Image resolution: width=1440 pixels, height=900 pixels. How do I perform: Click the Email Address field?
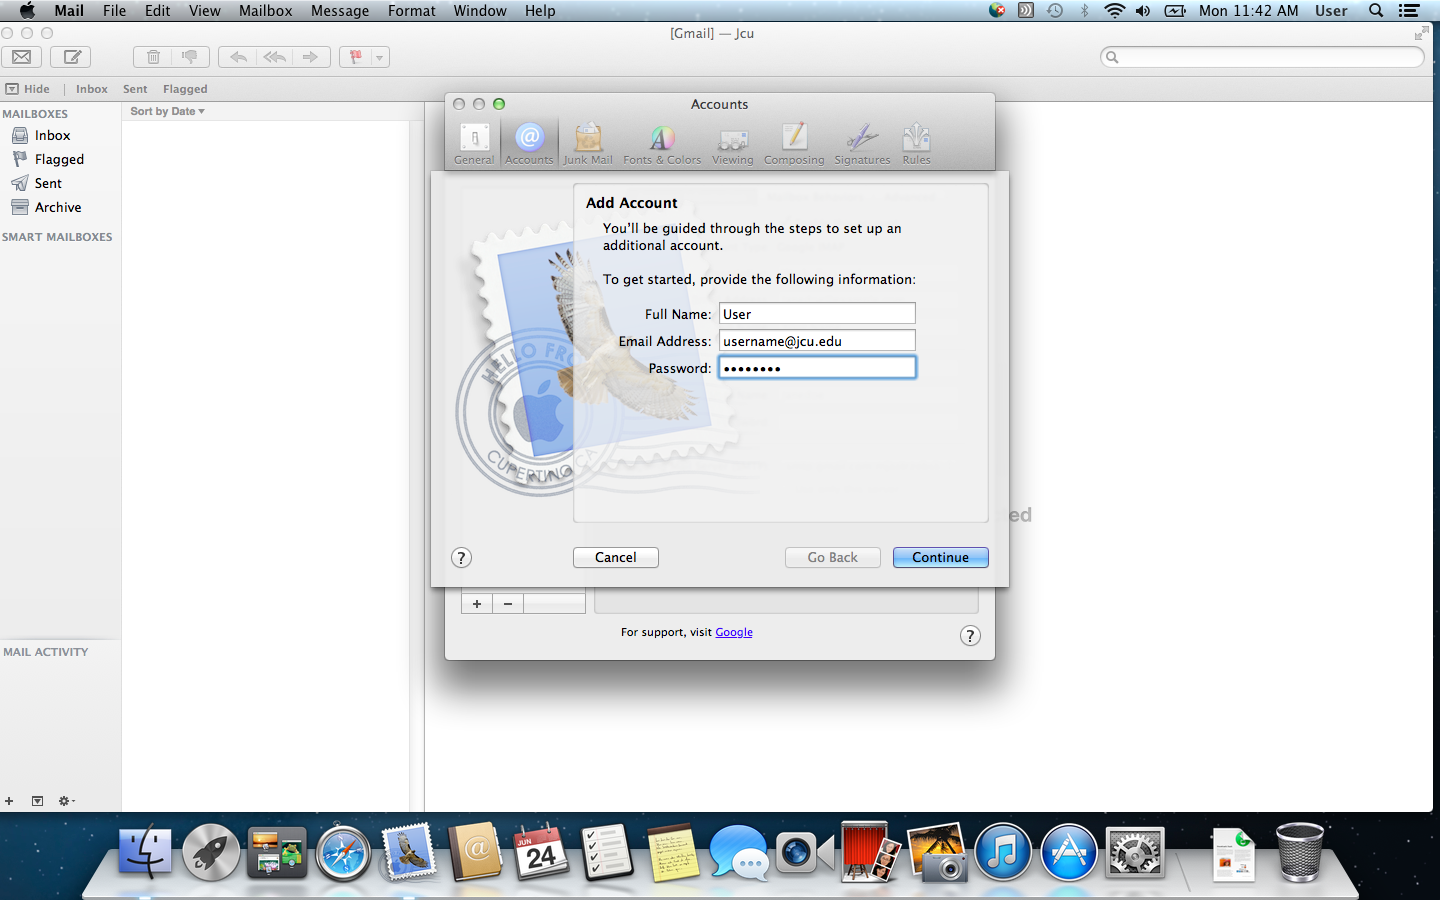(817, 341)
